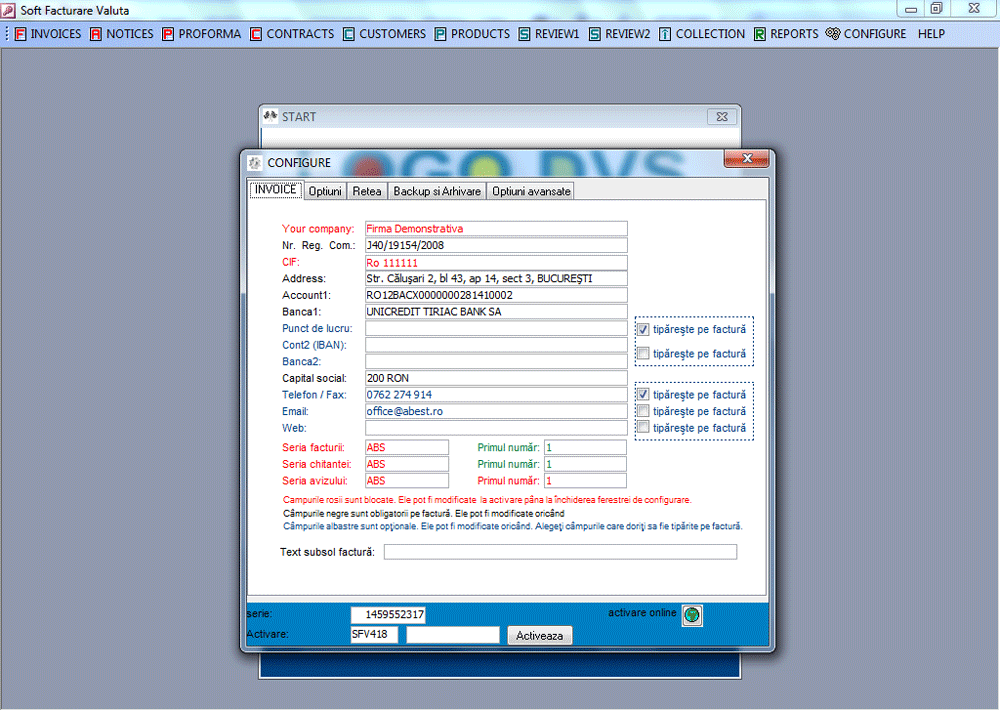Screen dimensions: 1000x711
Task: Open the REPORTS toolbar icon
Action: point(760,34)
